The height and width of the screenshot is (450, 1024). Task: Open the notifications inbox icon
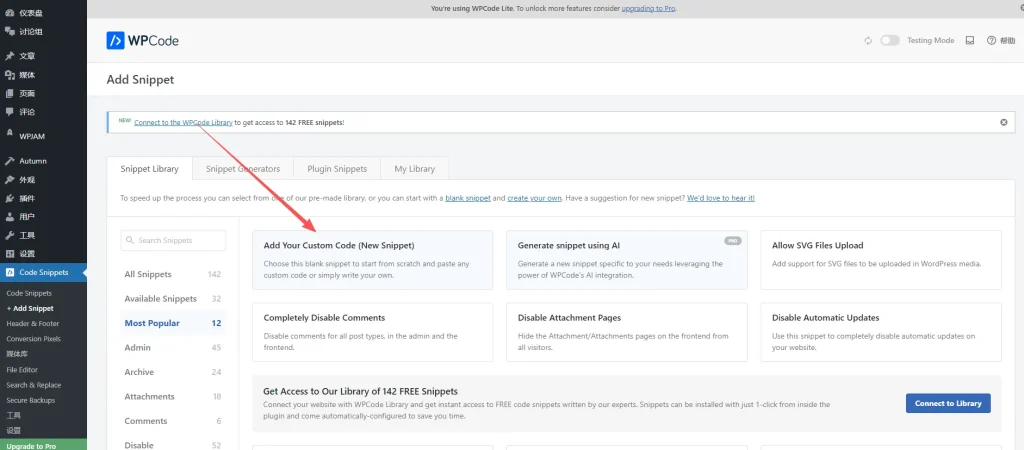tap(969, 41)
